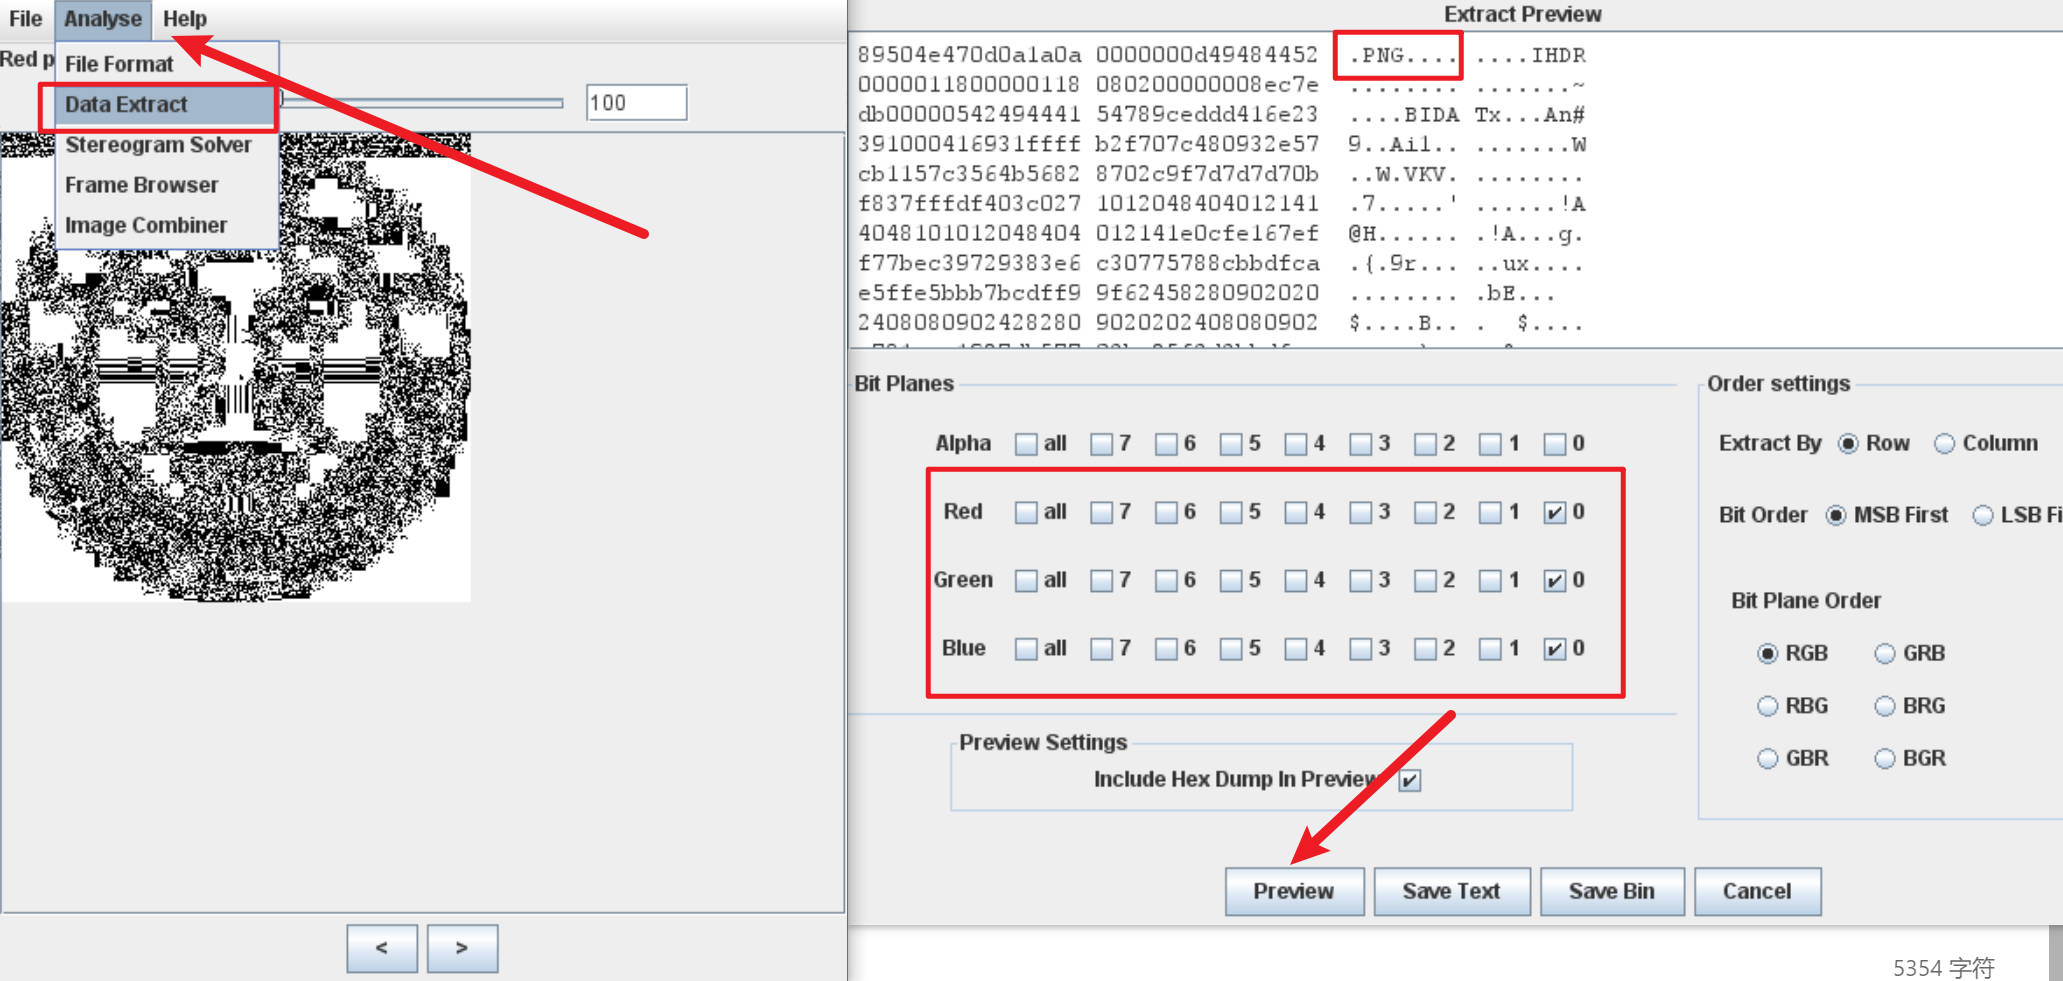Click the zoom slider track
The height and width of the screenshot is (981, 2063).
coord(420,102)
